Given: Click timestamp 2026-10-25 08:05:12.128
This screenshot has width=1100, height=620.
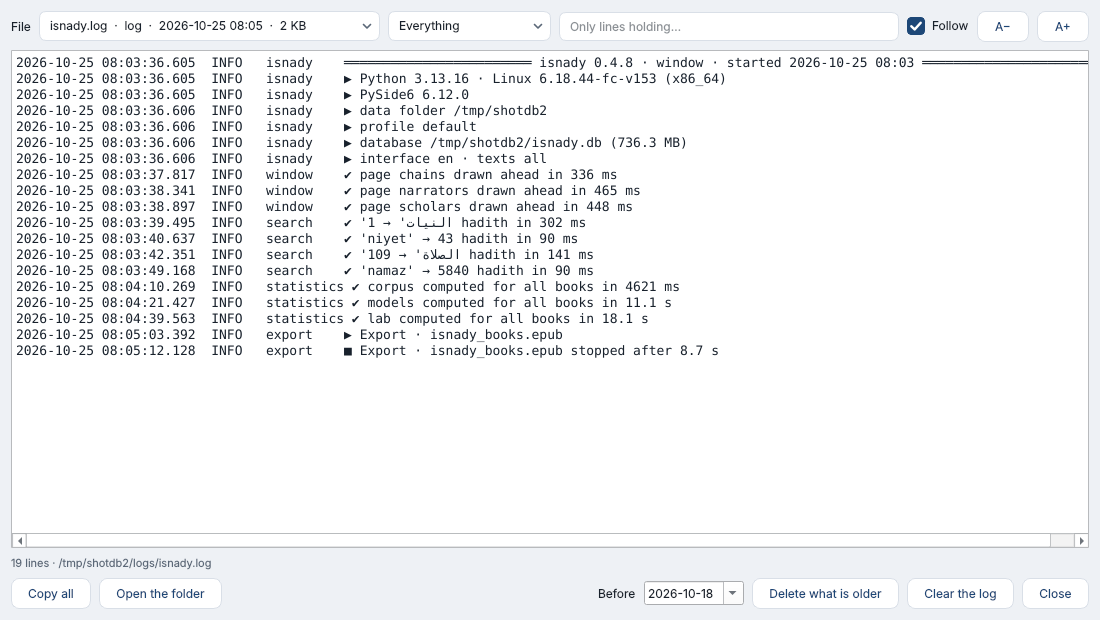Looking at the screenshot, I should [x=106, y=351].
